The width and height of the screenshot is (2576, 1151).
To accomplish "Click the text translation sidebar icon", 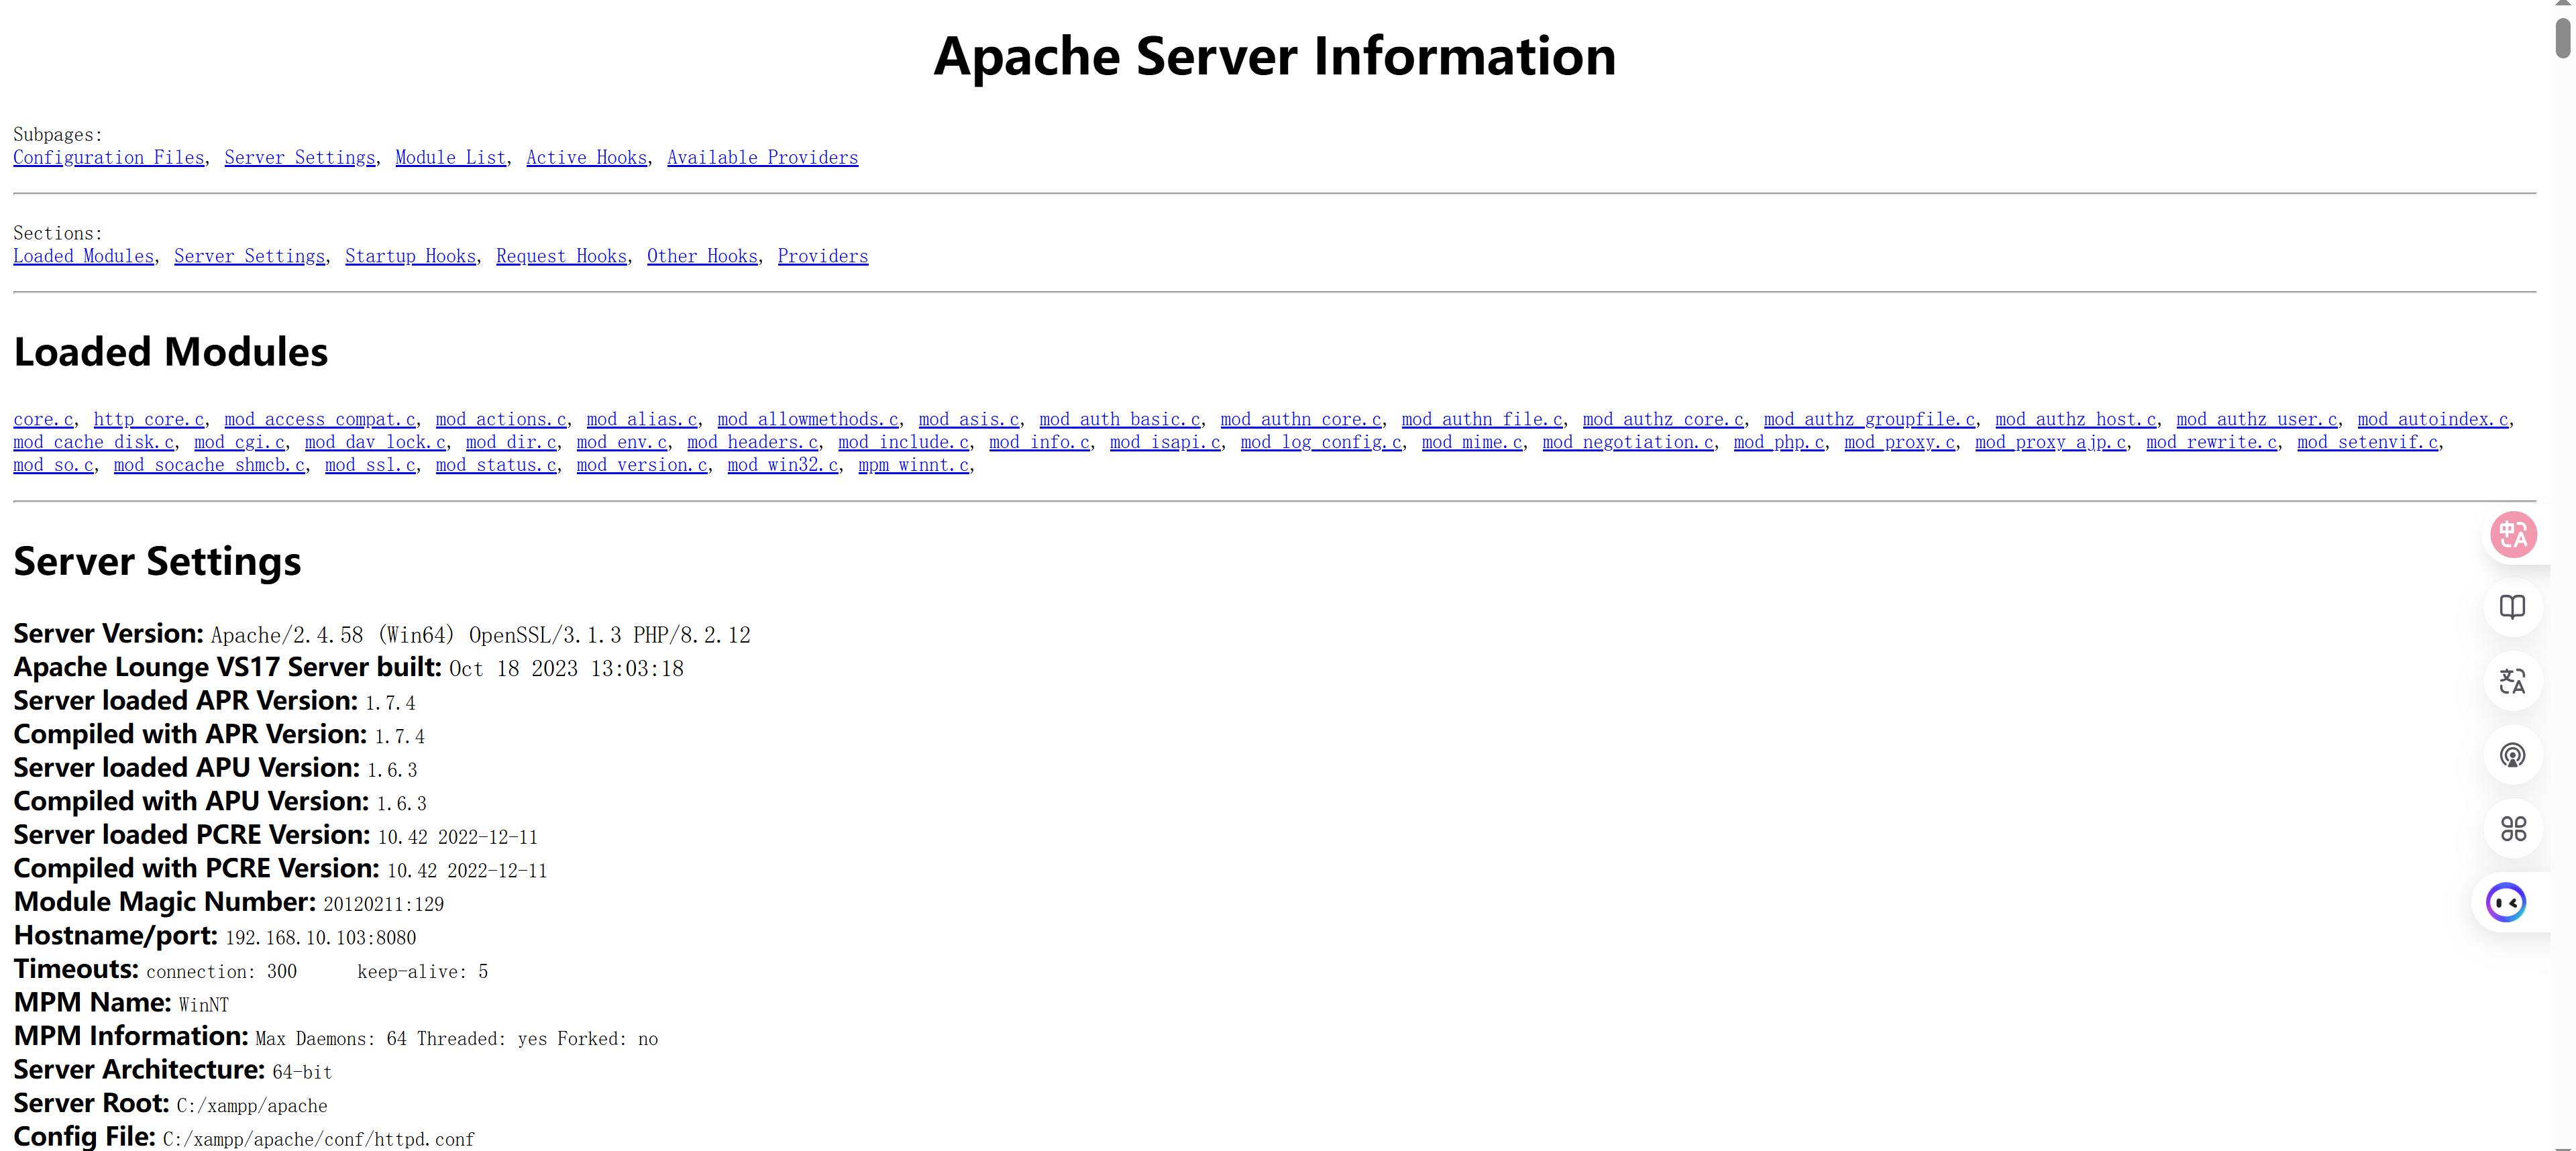I will point(2513,681).
